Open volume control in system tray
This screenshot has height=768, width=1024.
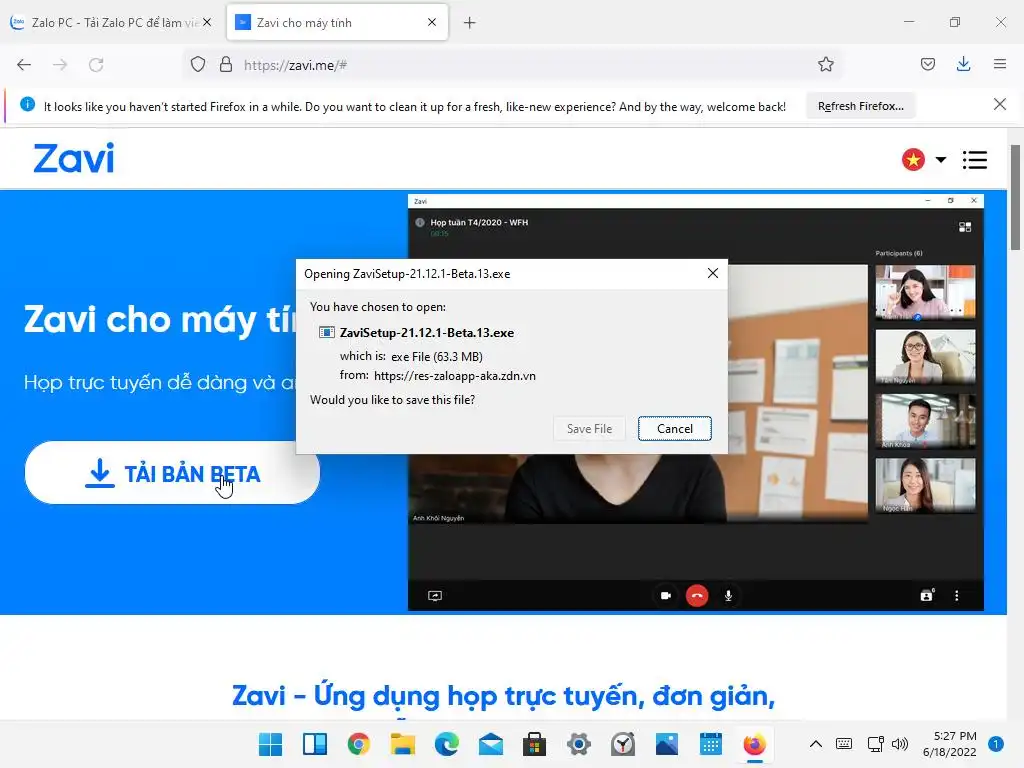(900, 744)
